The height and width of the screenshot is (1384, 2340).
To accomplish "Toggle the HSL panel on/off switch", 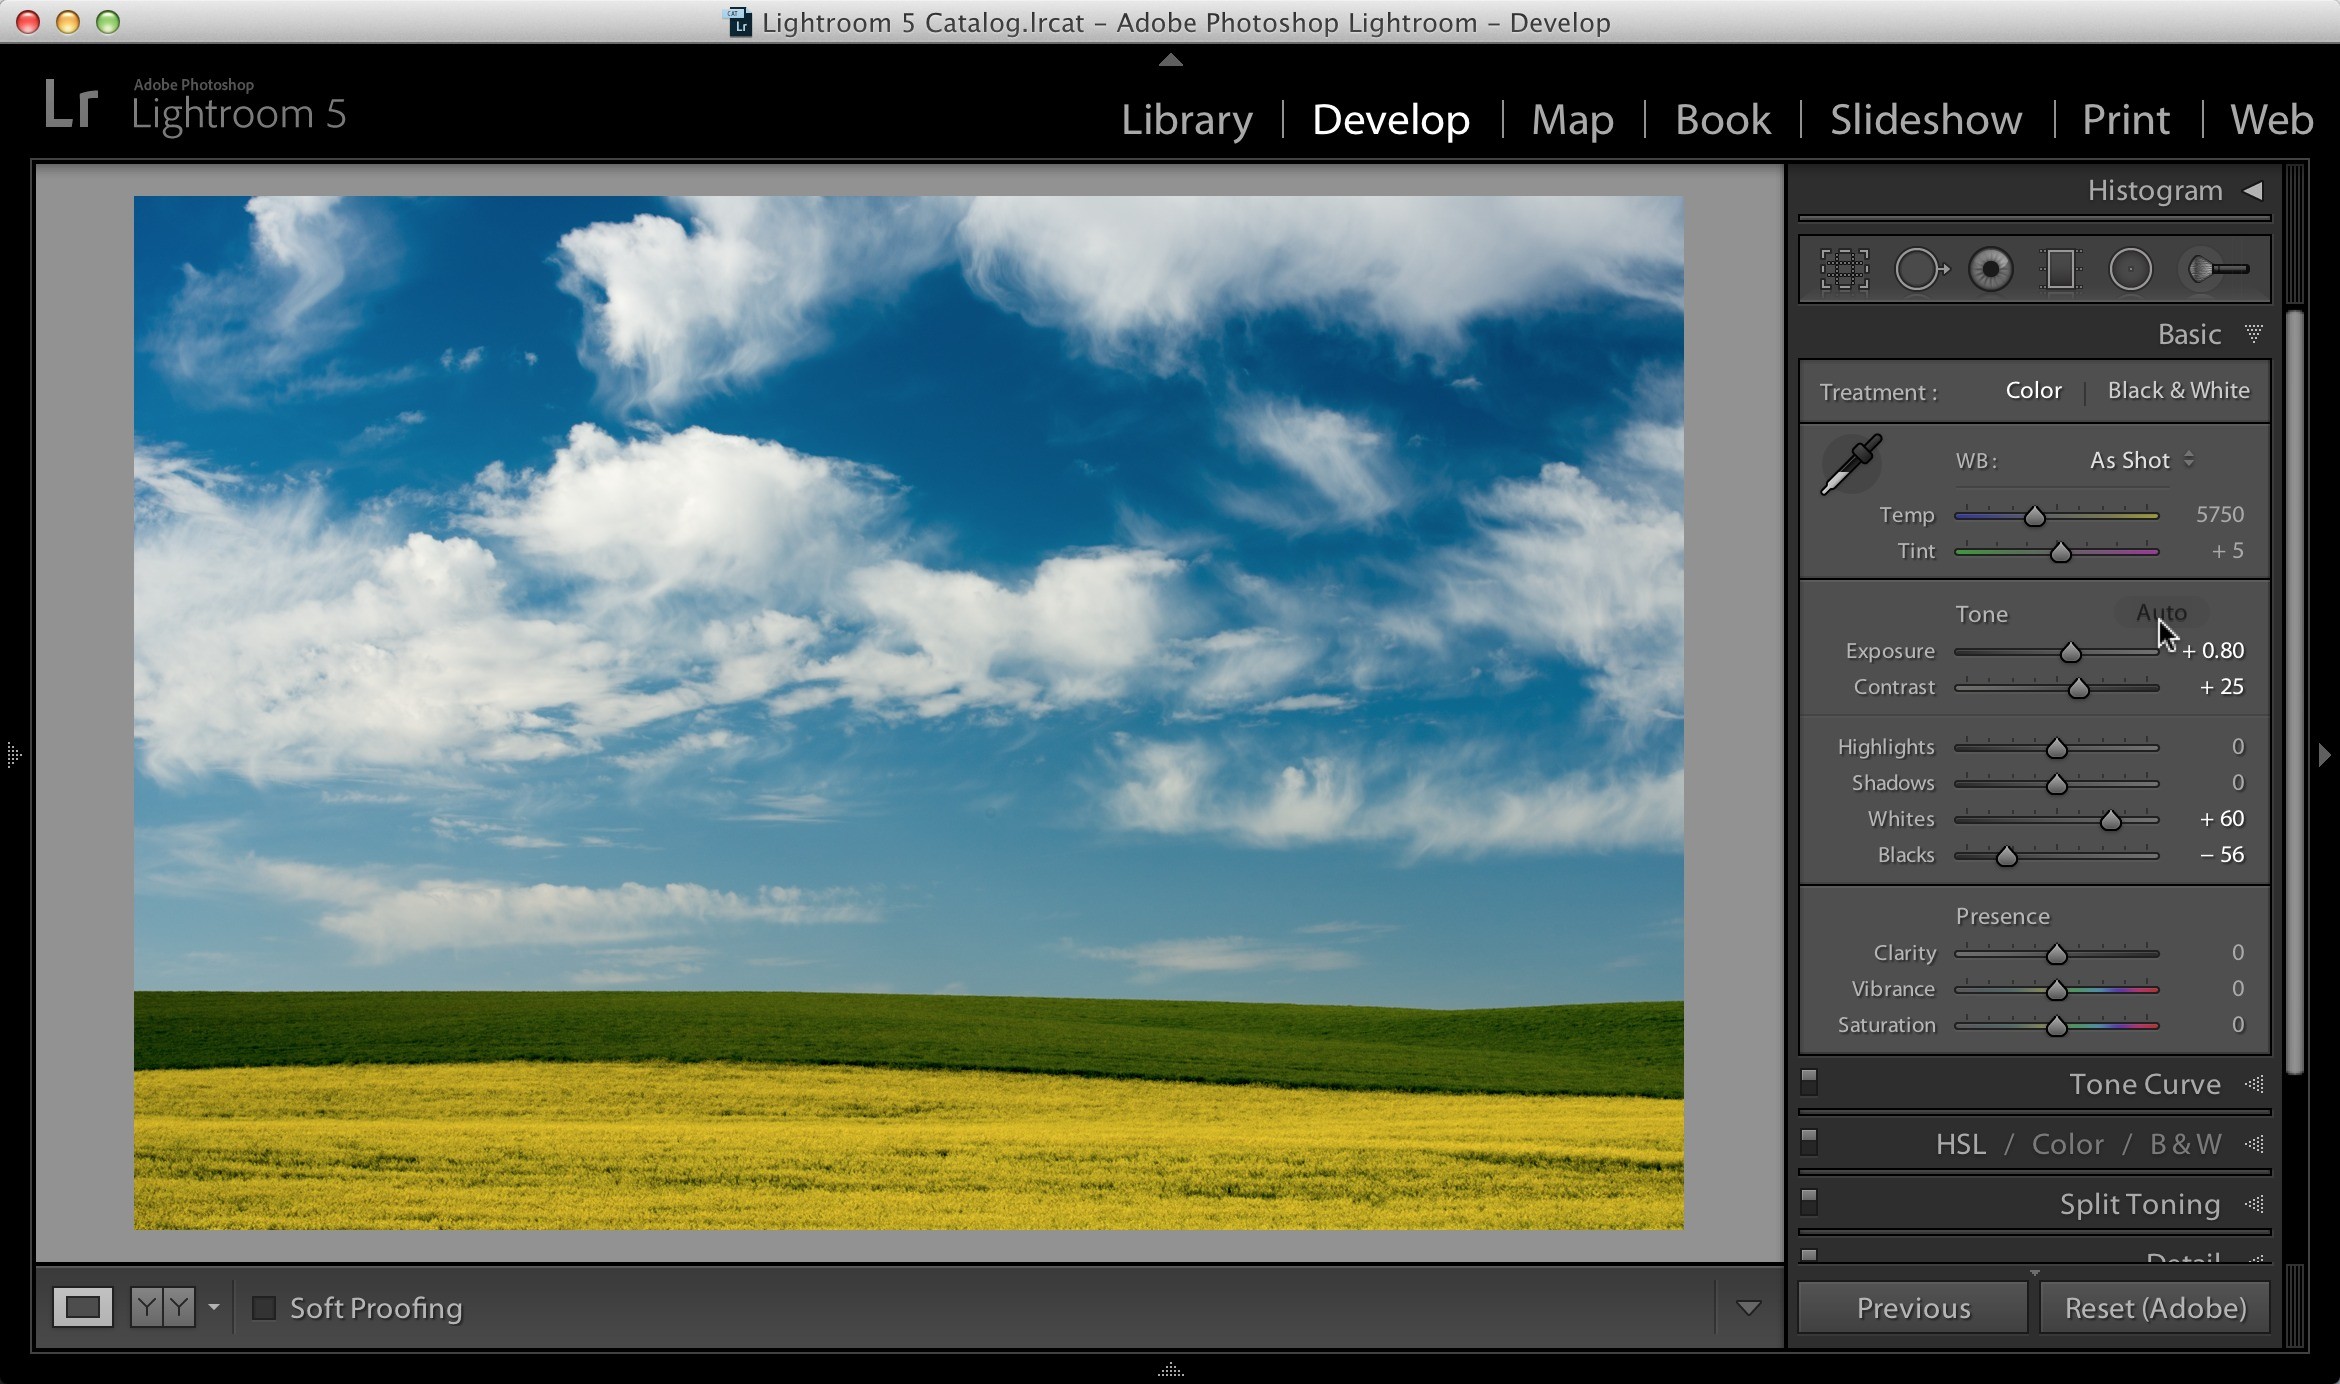I will [1809, 1142].
